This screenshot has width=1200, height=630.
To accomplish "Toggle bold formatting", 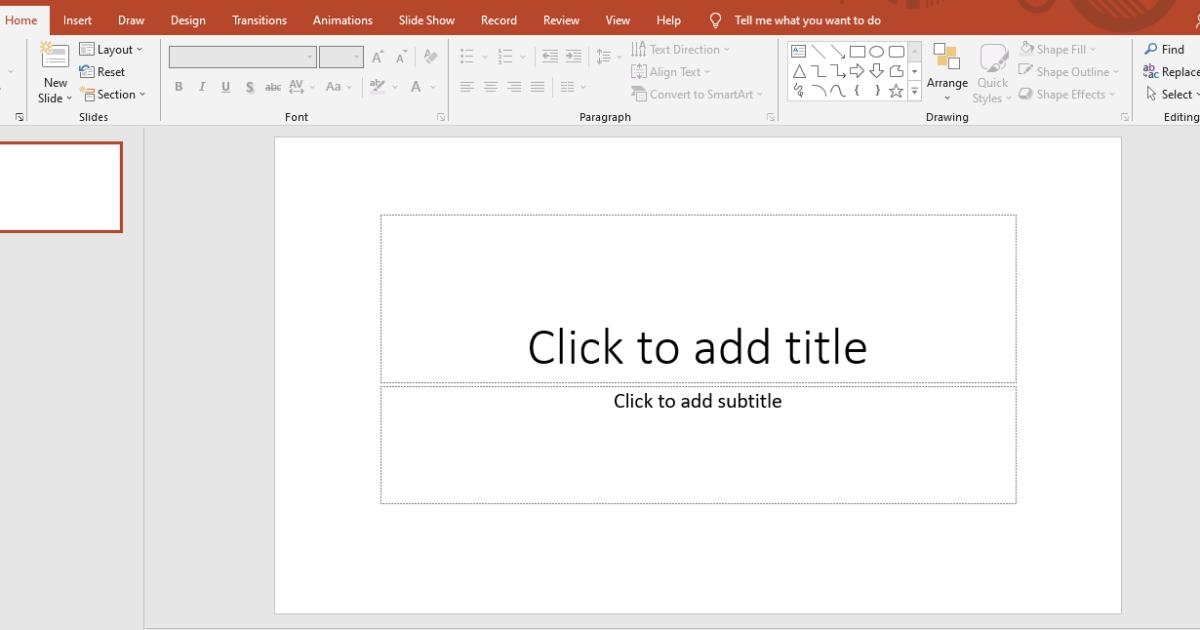I will [x=178, y=87].
